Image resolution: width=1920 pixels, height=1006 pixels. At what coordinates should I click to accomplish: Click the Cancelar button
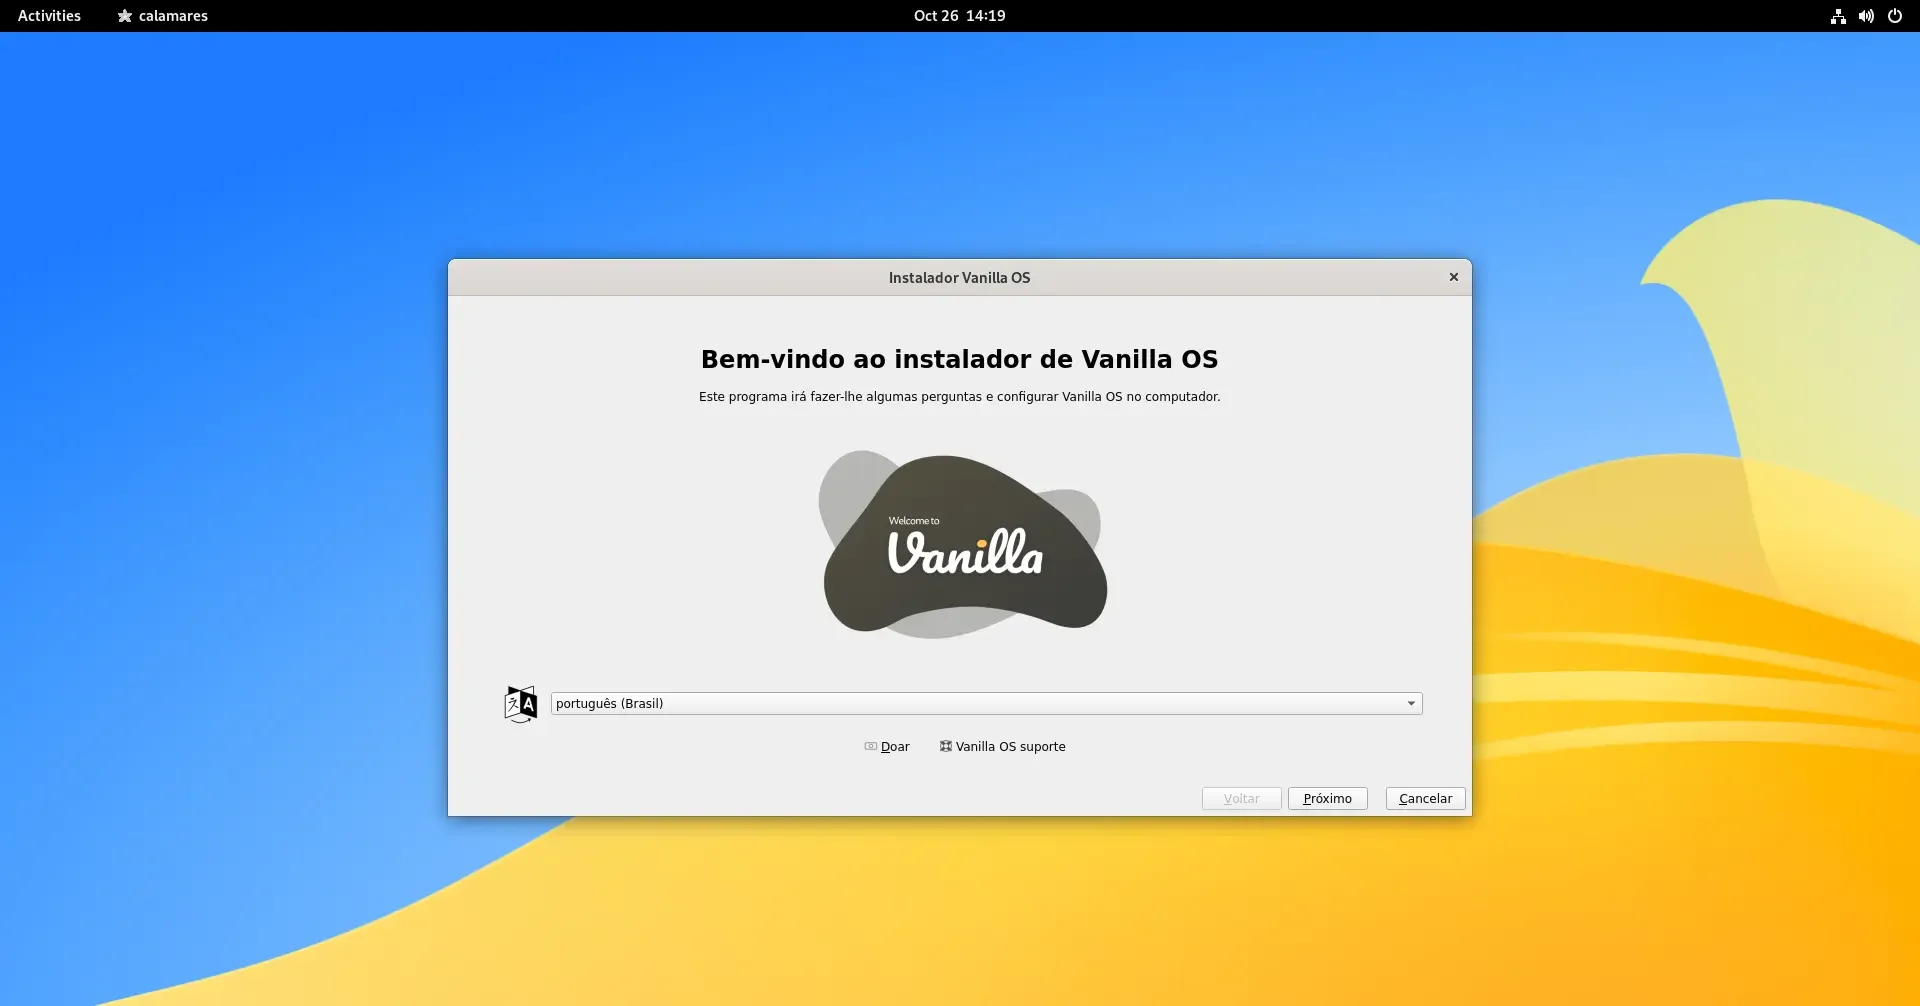[1425, 799]
